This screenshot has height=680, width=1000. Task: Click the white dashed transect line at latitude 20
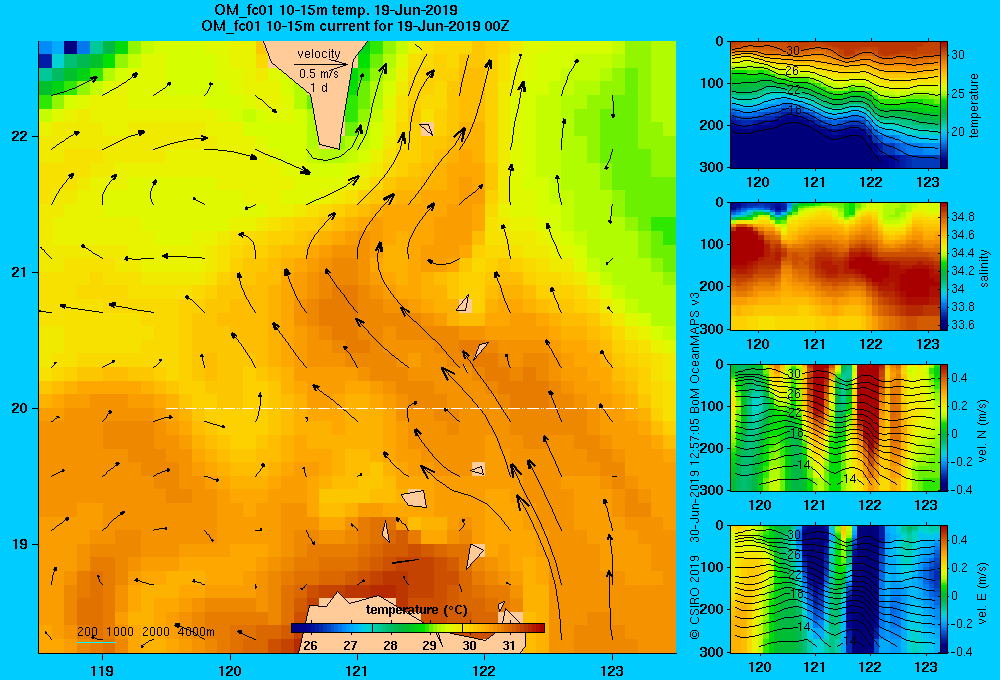pos(402,408)
